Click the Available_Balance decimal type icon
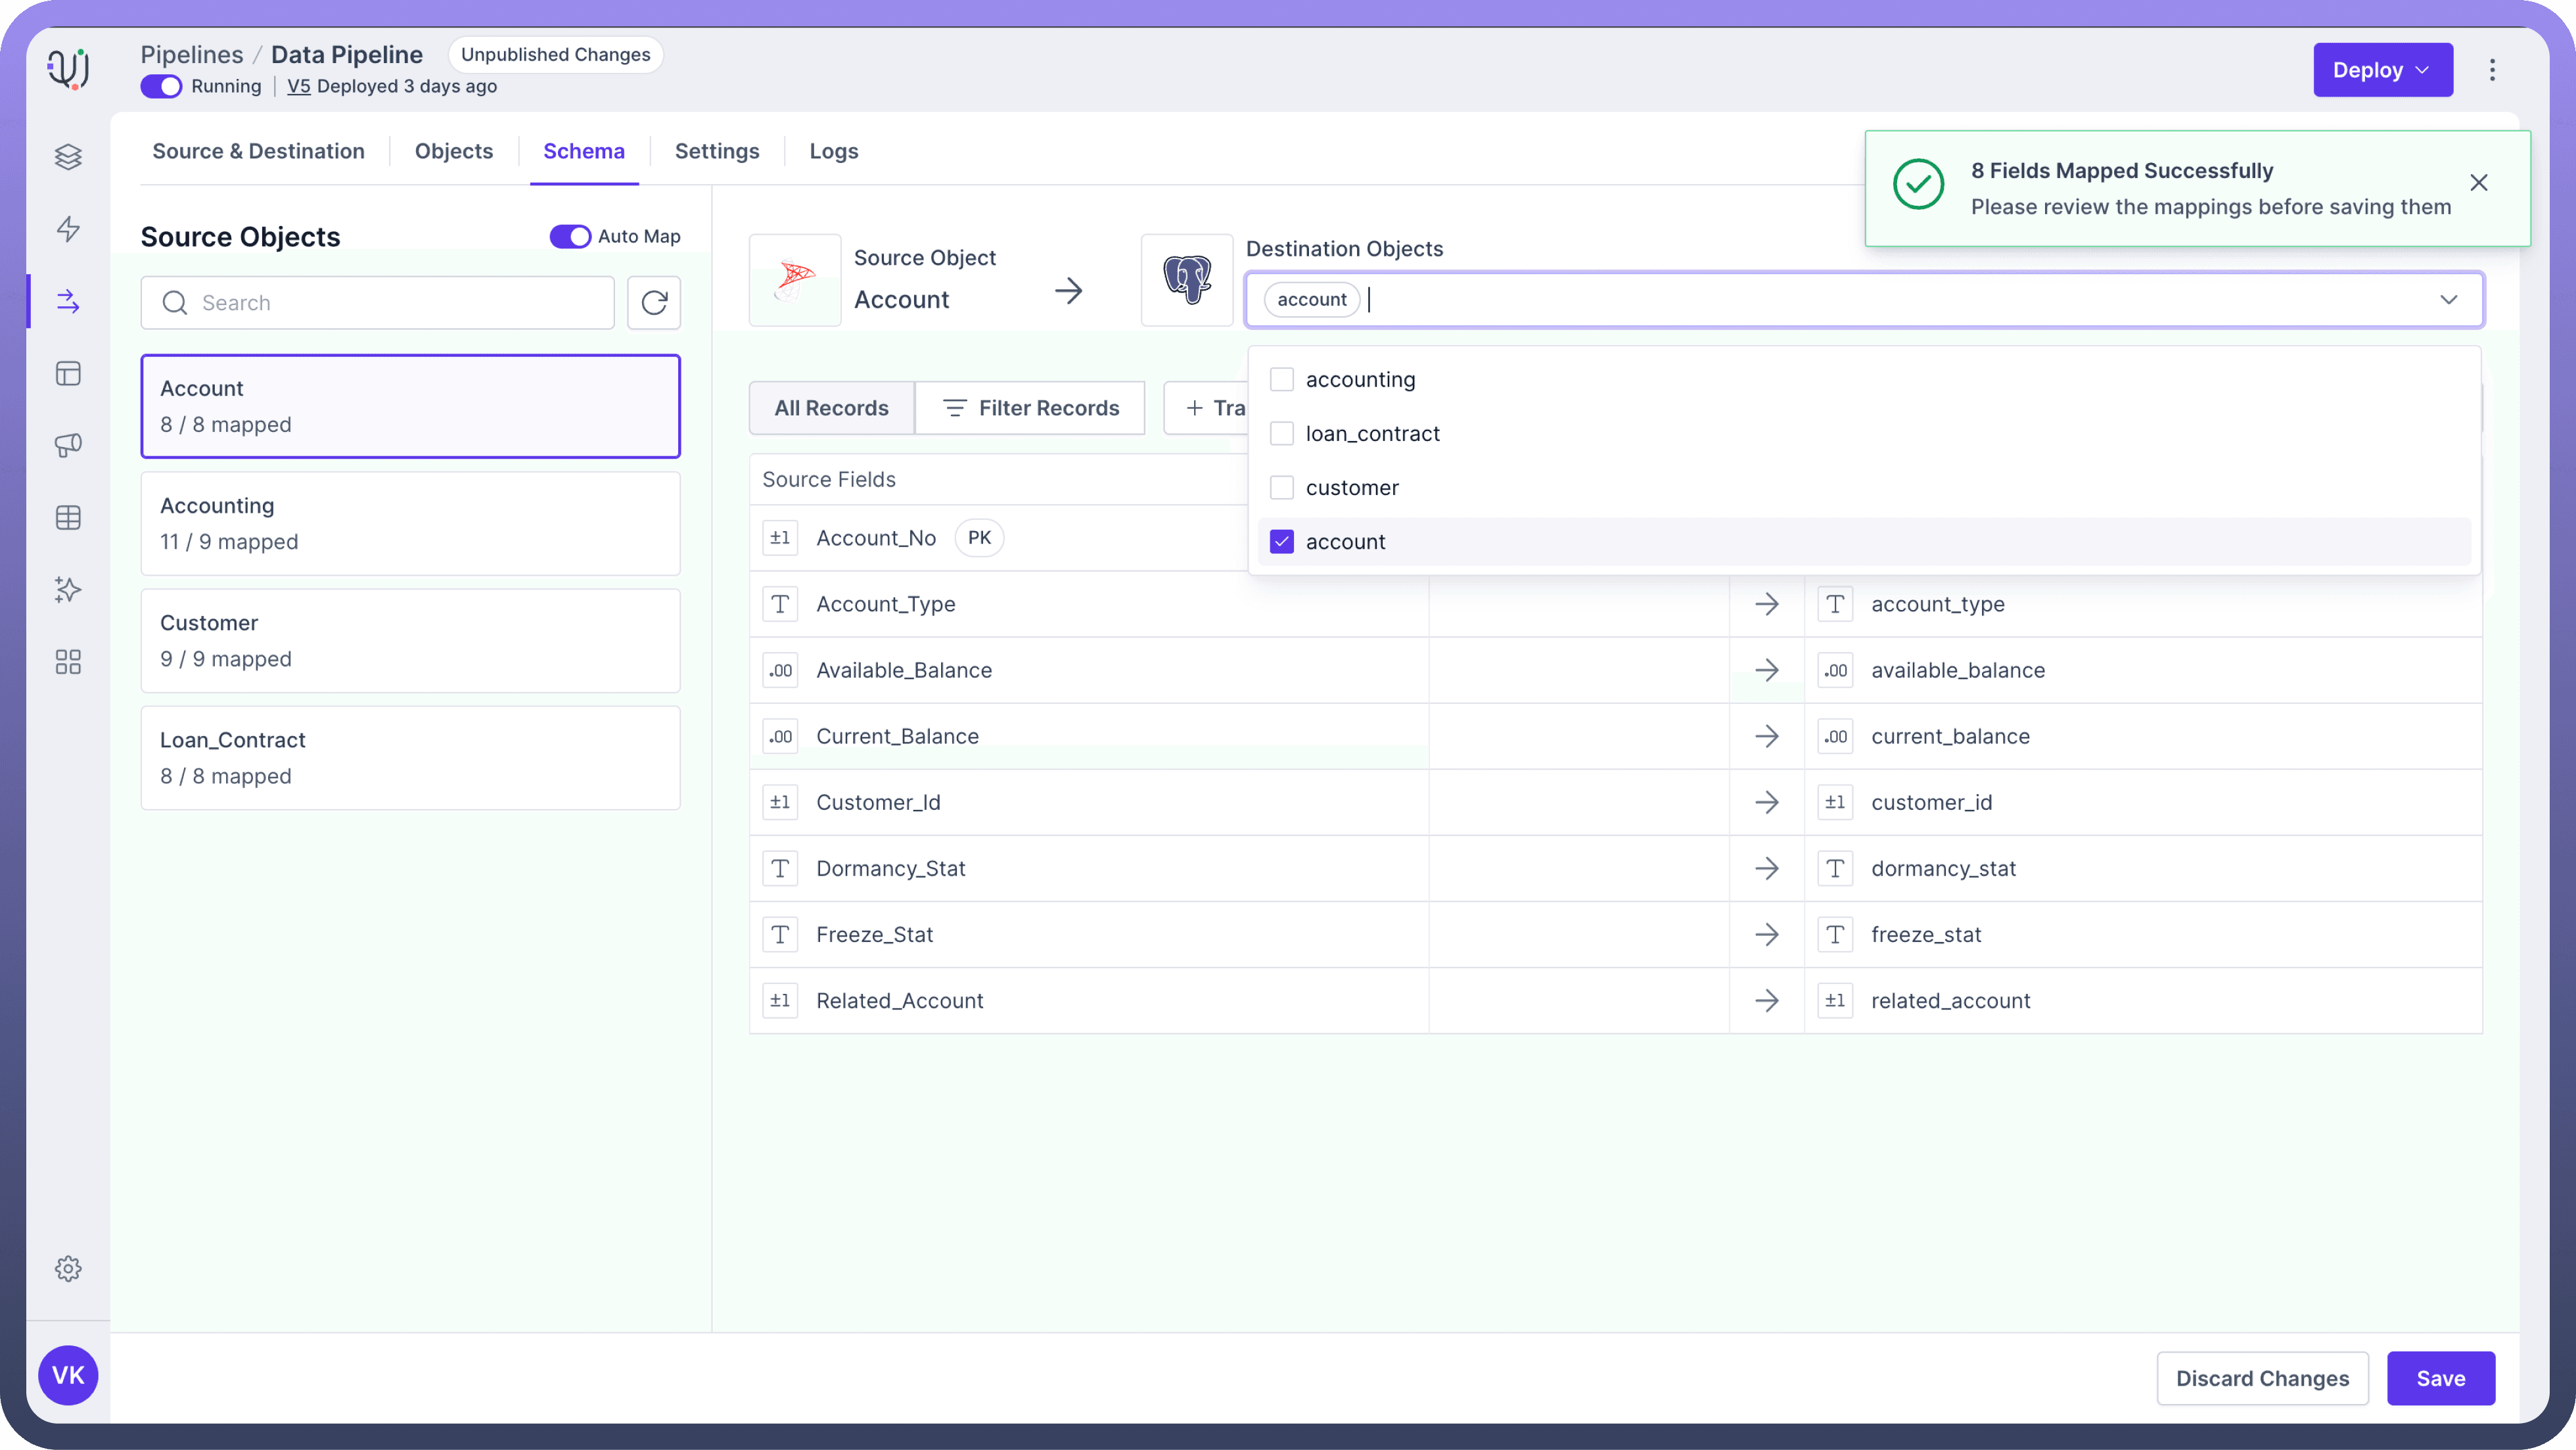2576x1450 pixels. pyautogui.click(x=780, y=670)
